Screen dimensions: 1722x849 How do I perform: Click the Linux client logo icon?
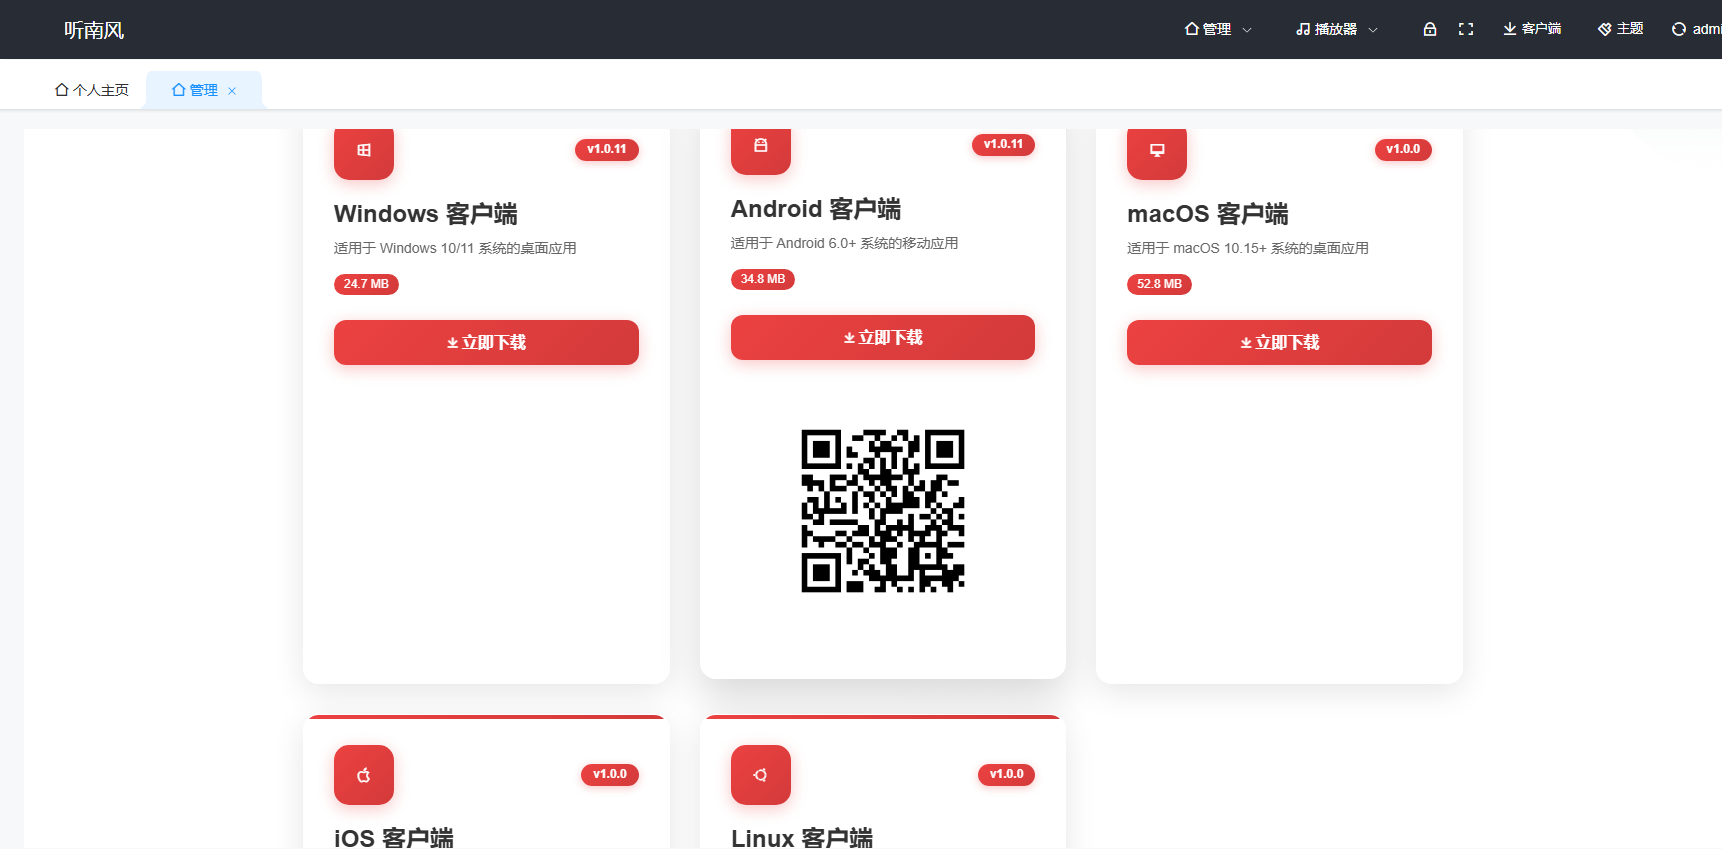click(761, 775)
